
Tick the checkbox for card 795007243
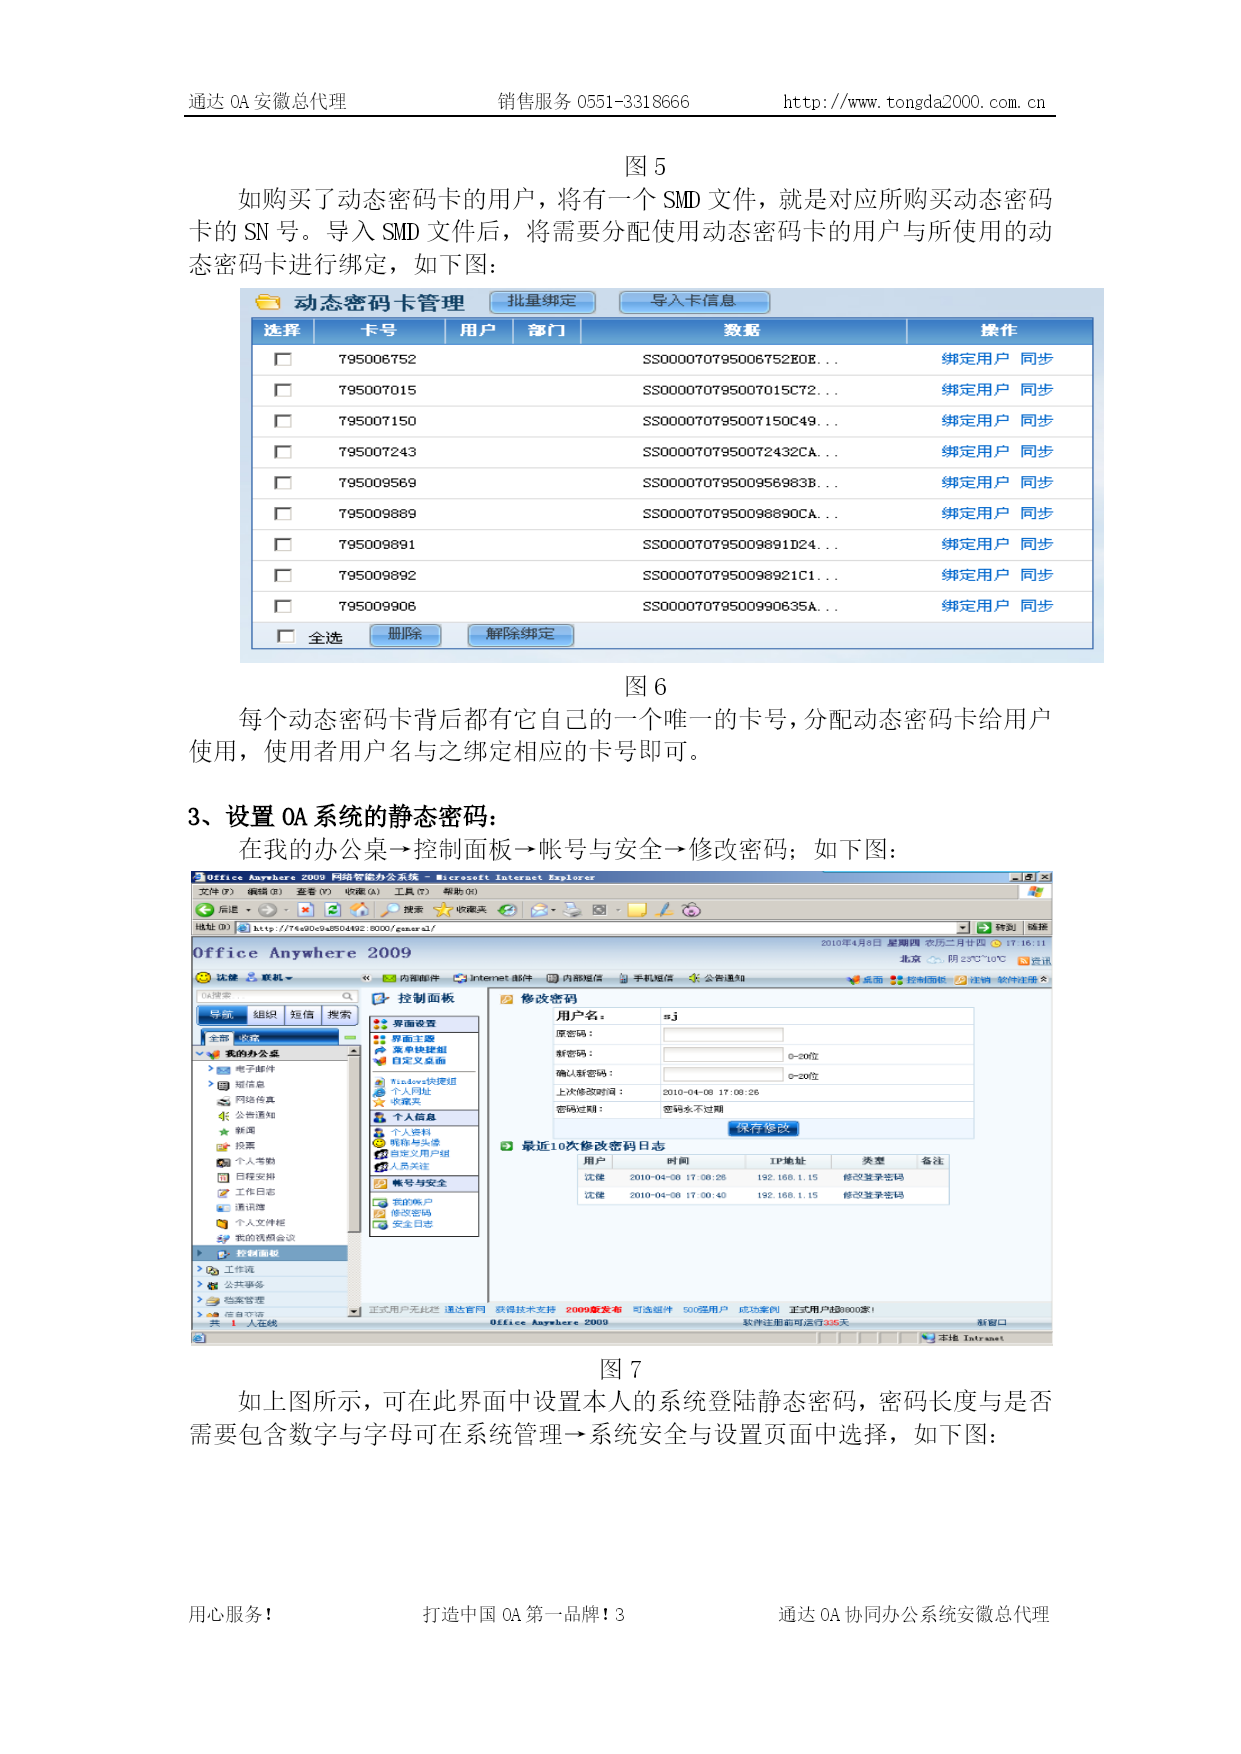[x=283, y=452]
